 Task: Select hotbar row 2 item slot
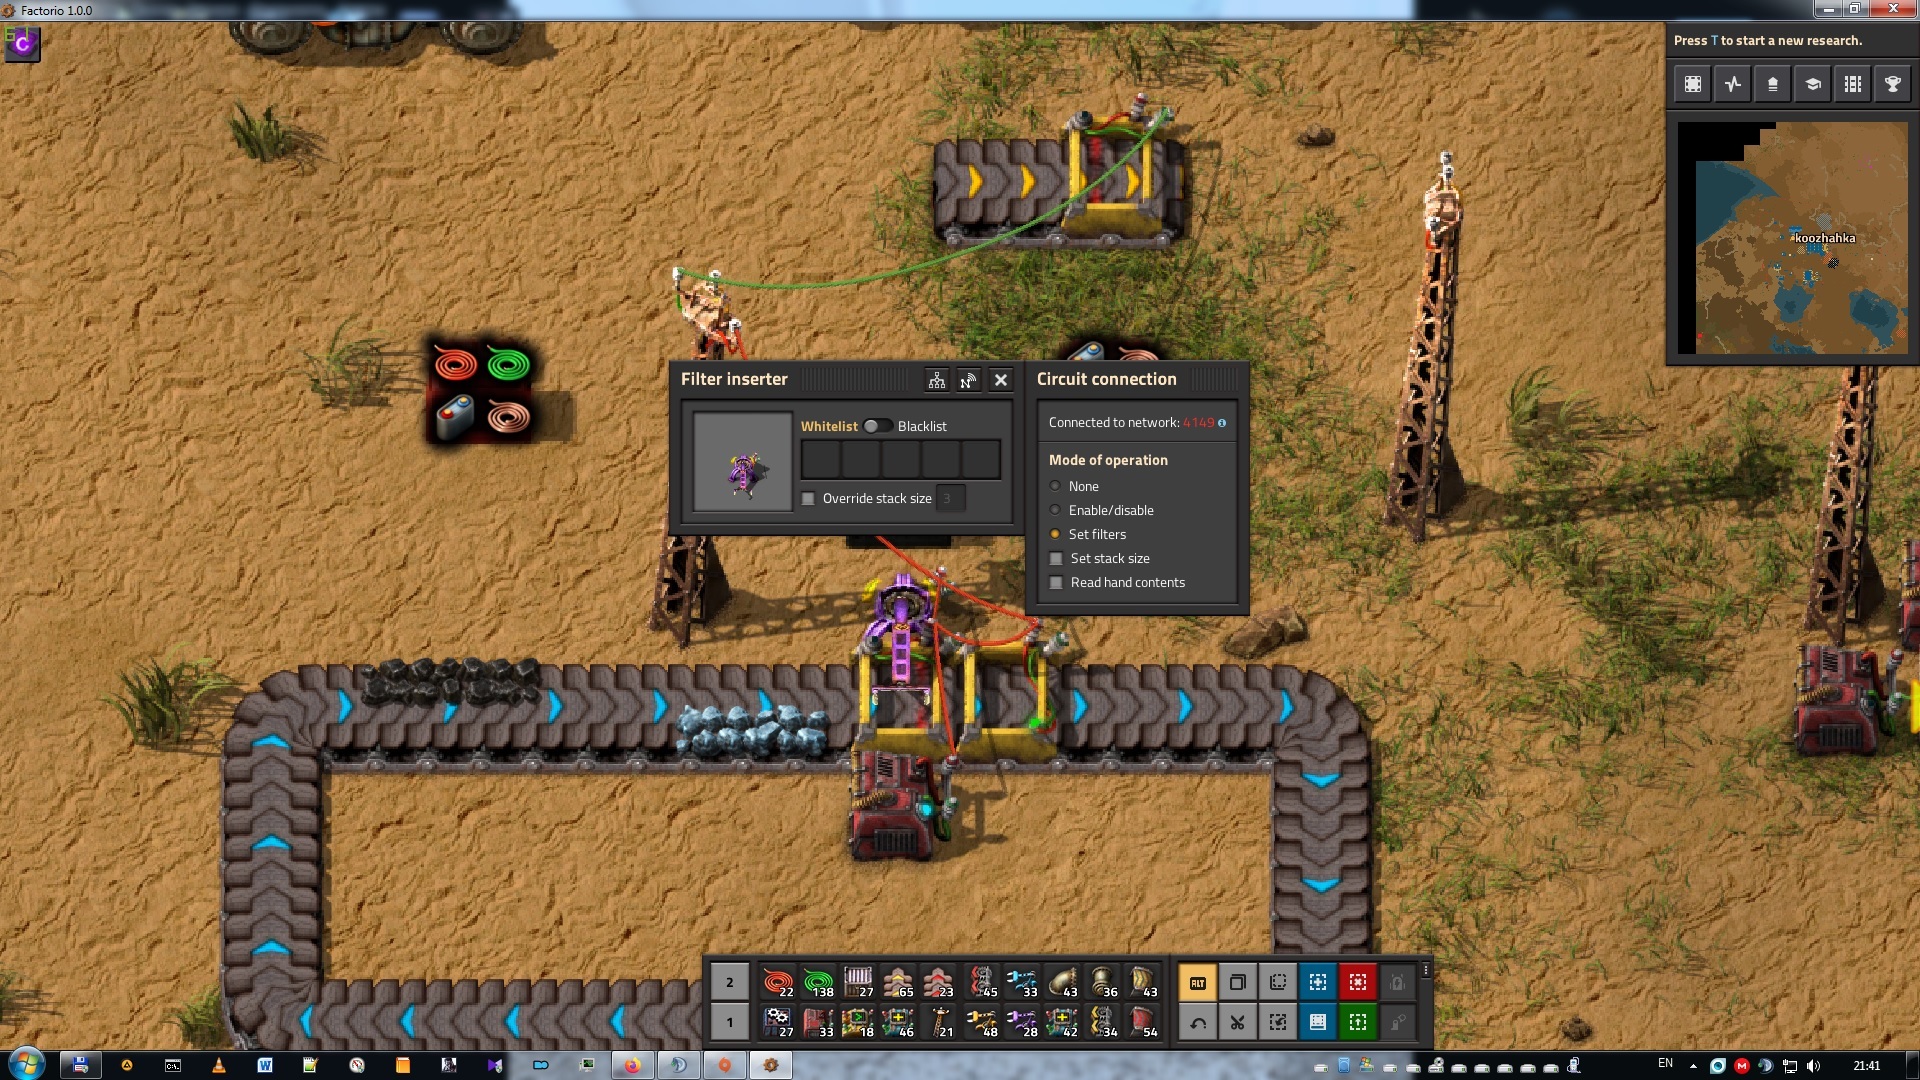[x=729, y=982]
